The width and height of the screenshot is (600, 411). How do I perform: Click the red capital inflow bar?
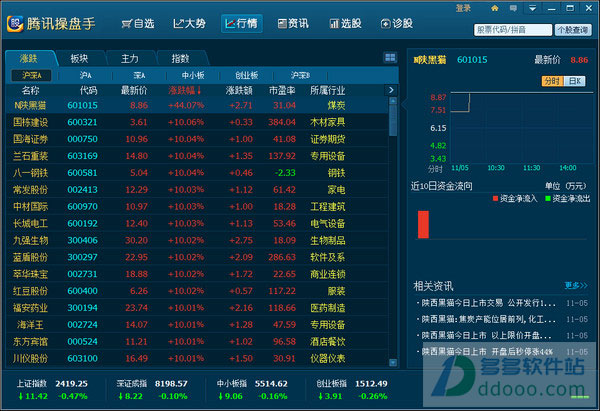(x=423, y=224)
